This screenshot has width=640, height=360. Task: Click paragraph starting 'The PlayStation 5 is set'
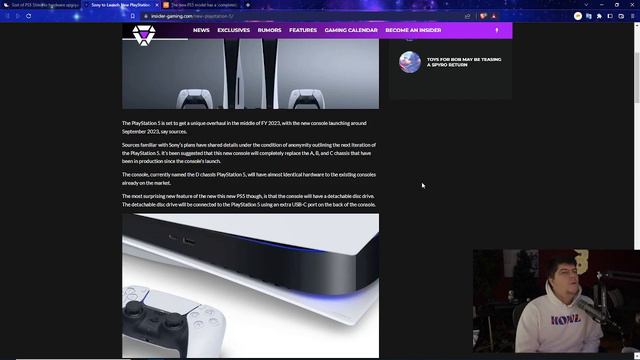(x=244, y=127)
